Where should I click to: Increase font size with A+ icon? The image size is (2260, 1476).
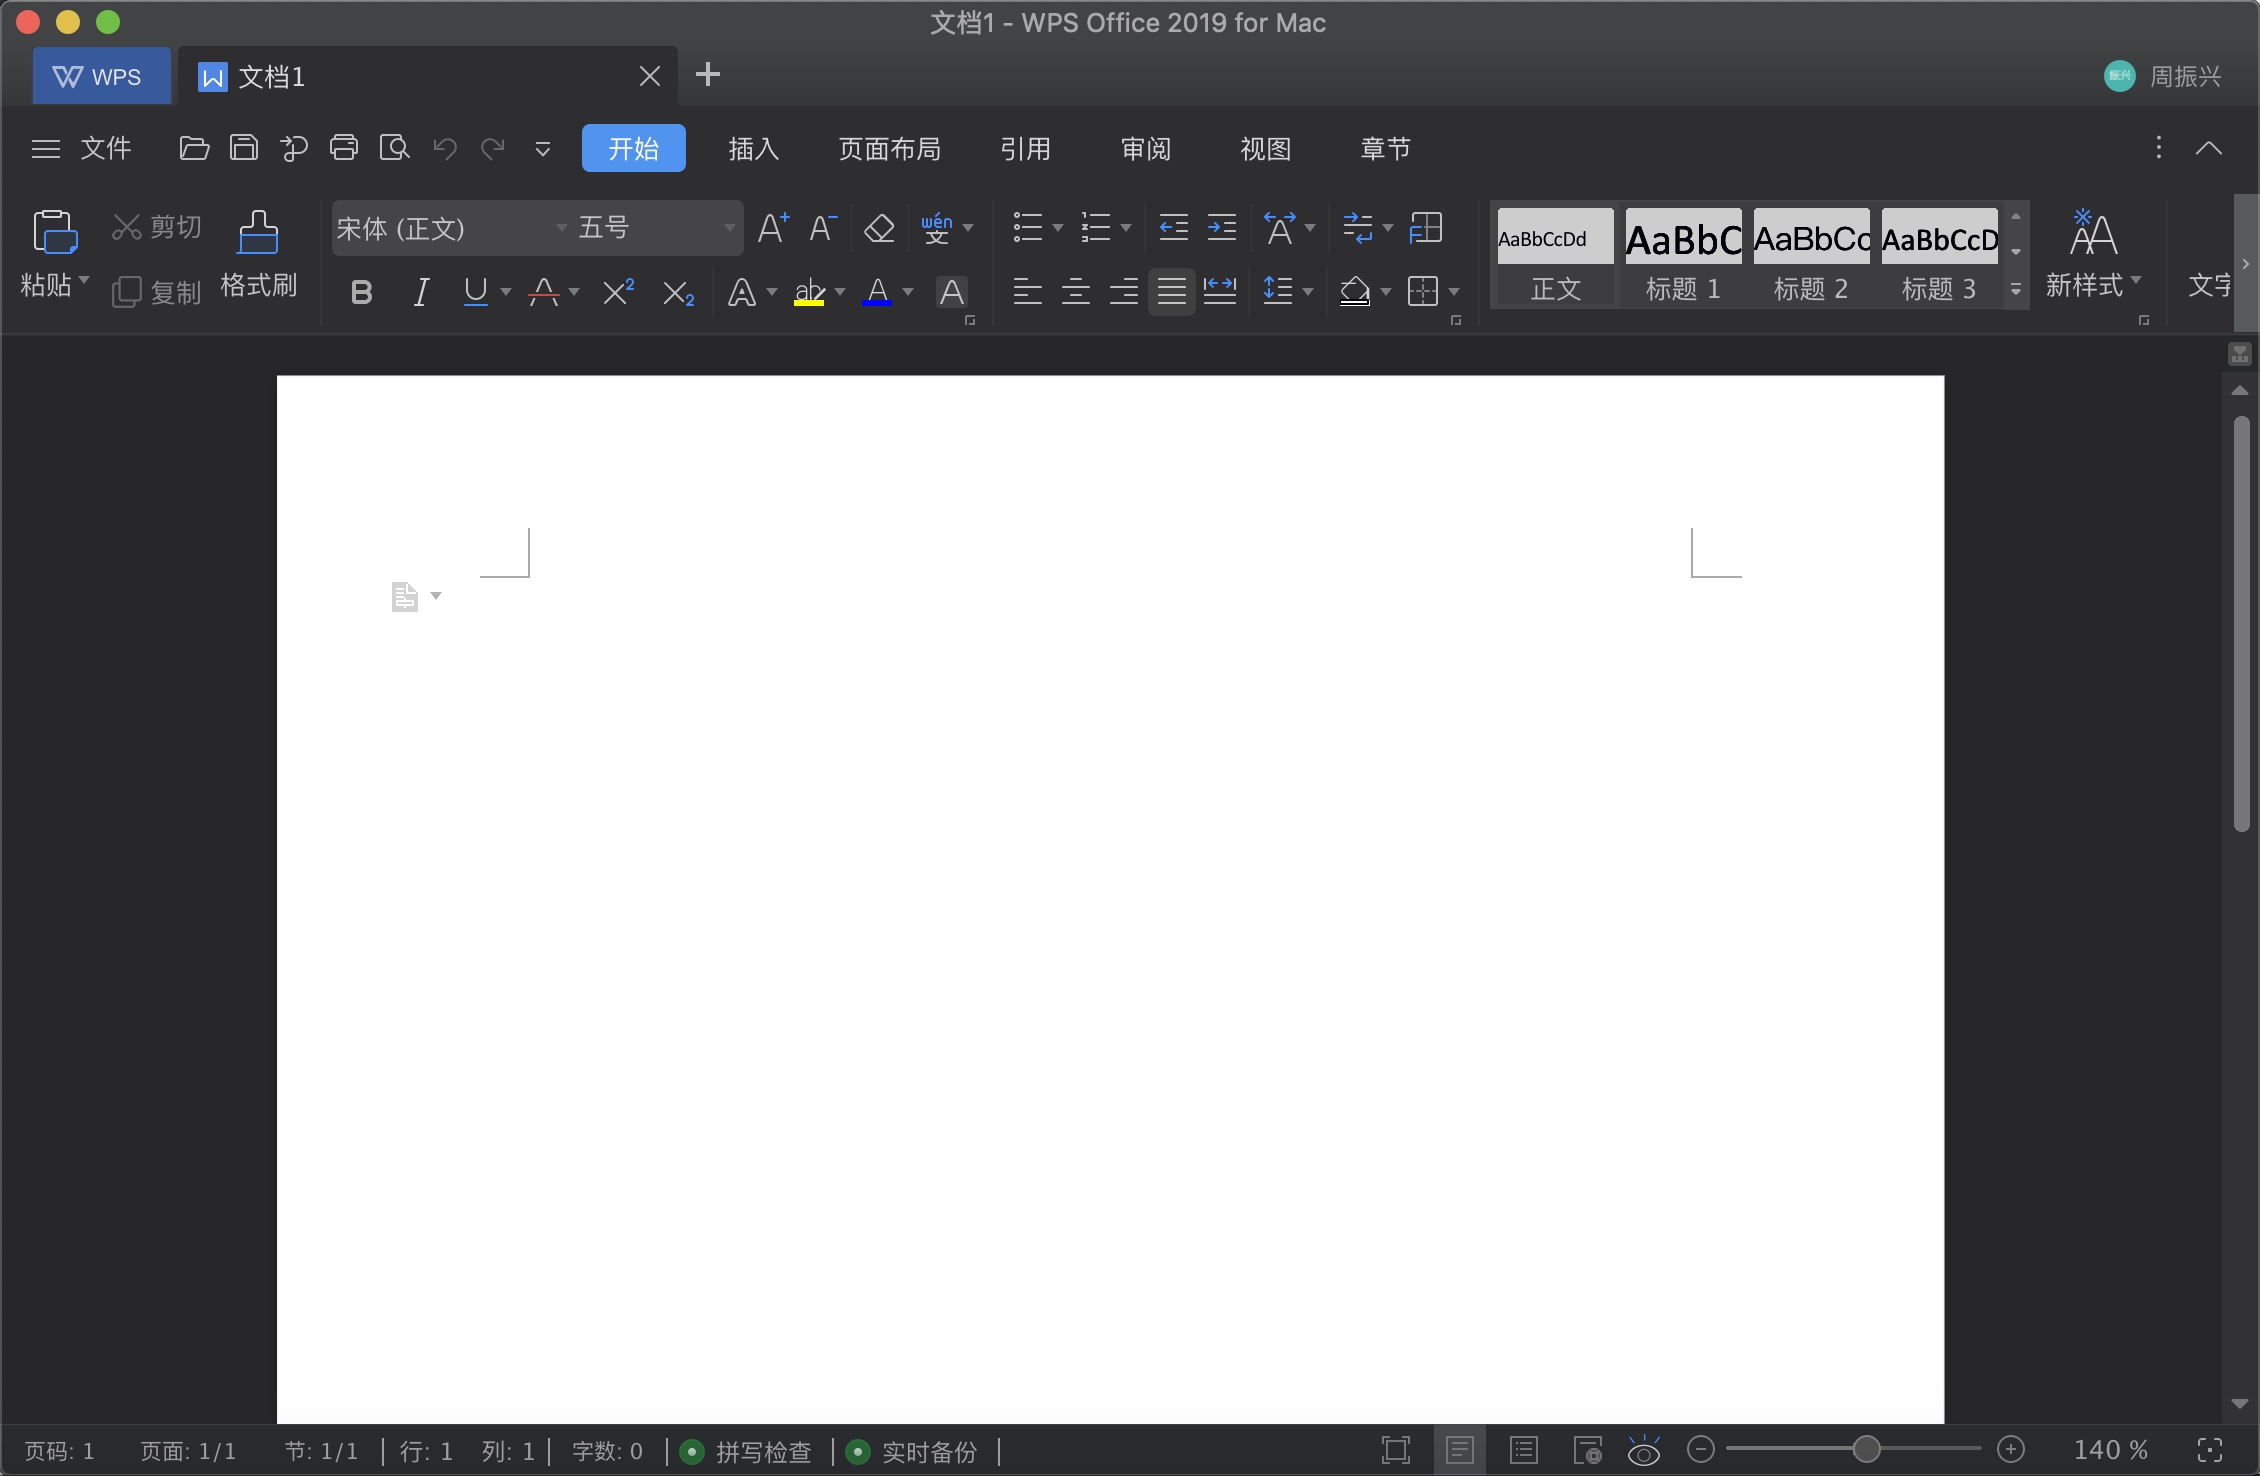click(x=773, y=228)
